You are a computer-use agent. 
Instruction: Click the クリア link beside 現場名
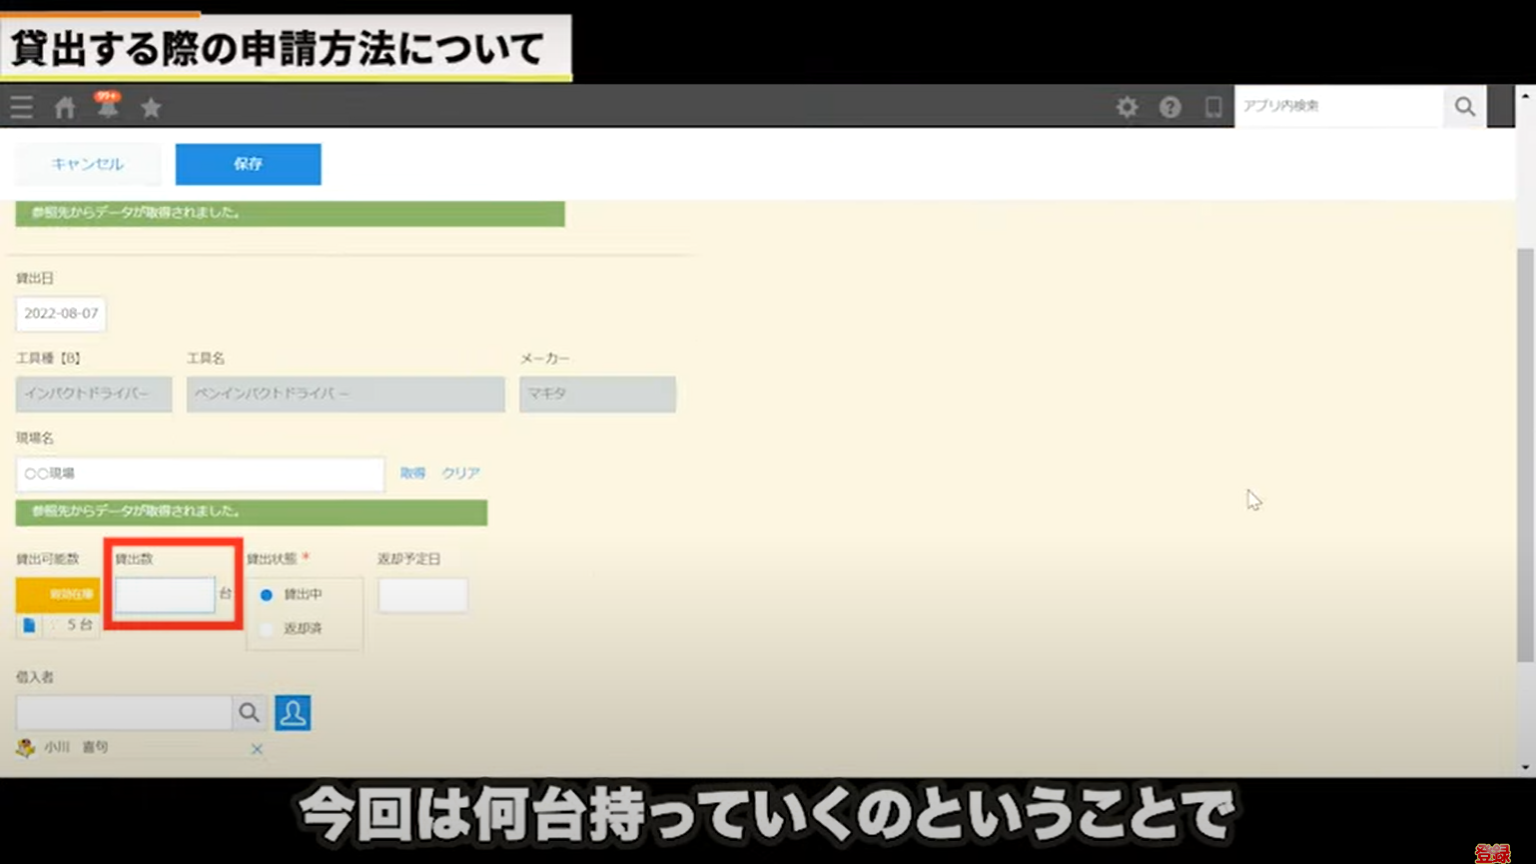(x=459, y=473)
